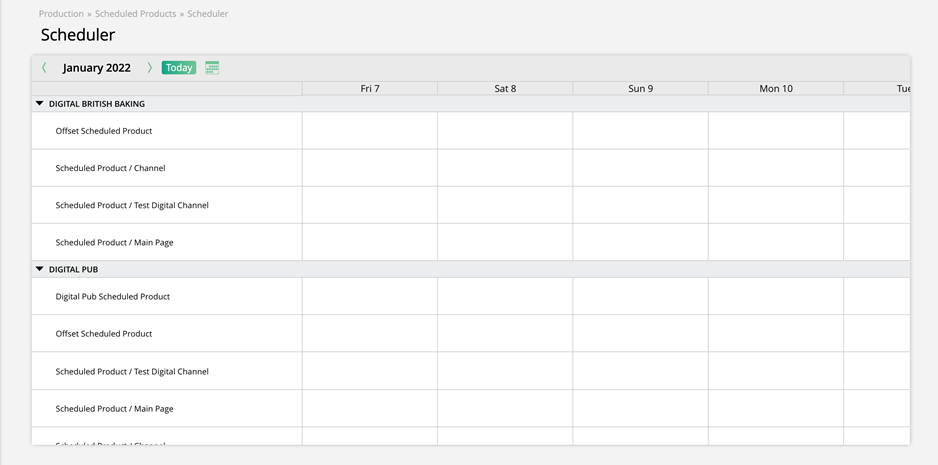938x465 pixels.
Task: Collapse the Digital Pub group
Action: [x=40, y=269]
